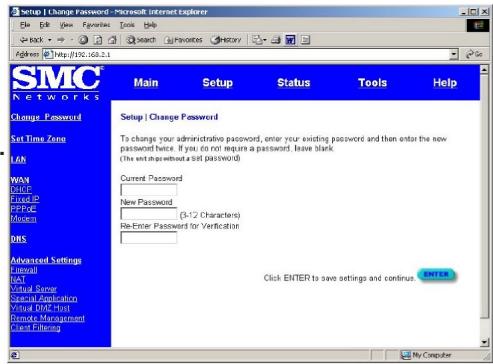493x364 pixels.
Task: Open the Tools menu
Action: coord(127,25)
